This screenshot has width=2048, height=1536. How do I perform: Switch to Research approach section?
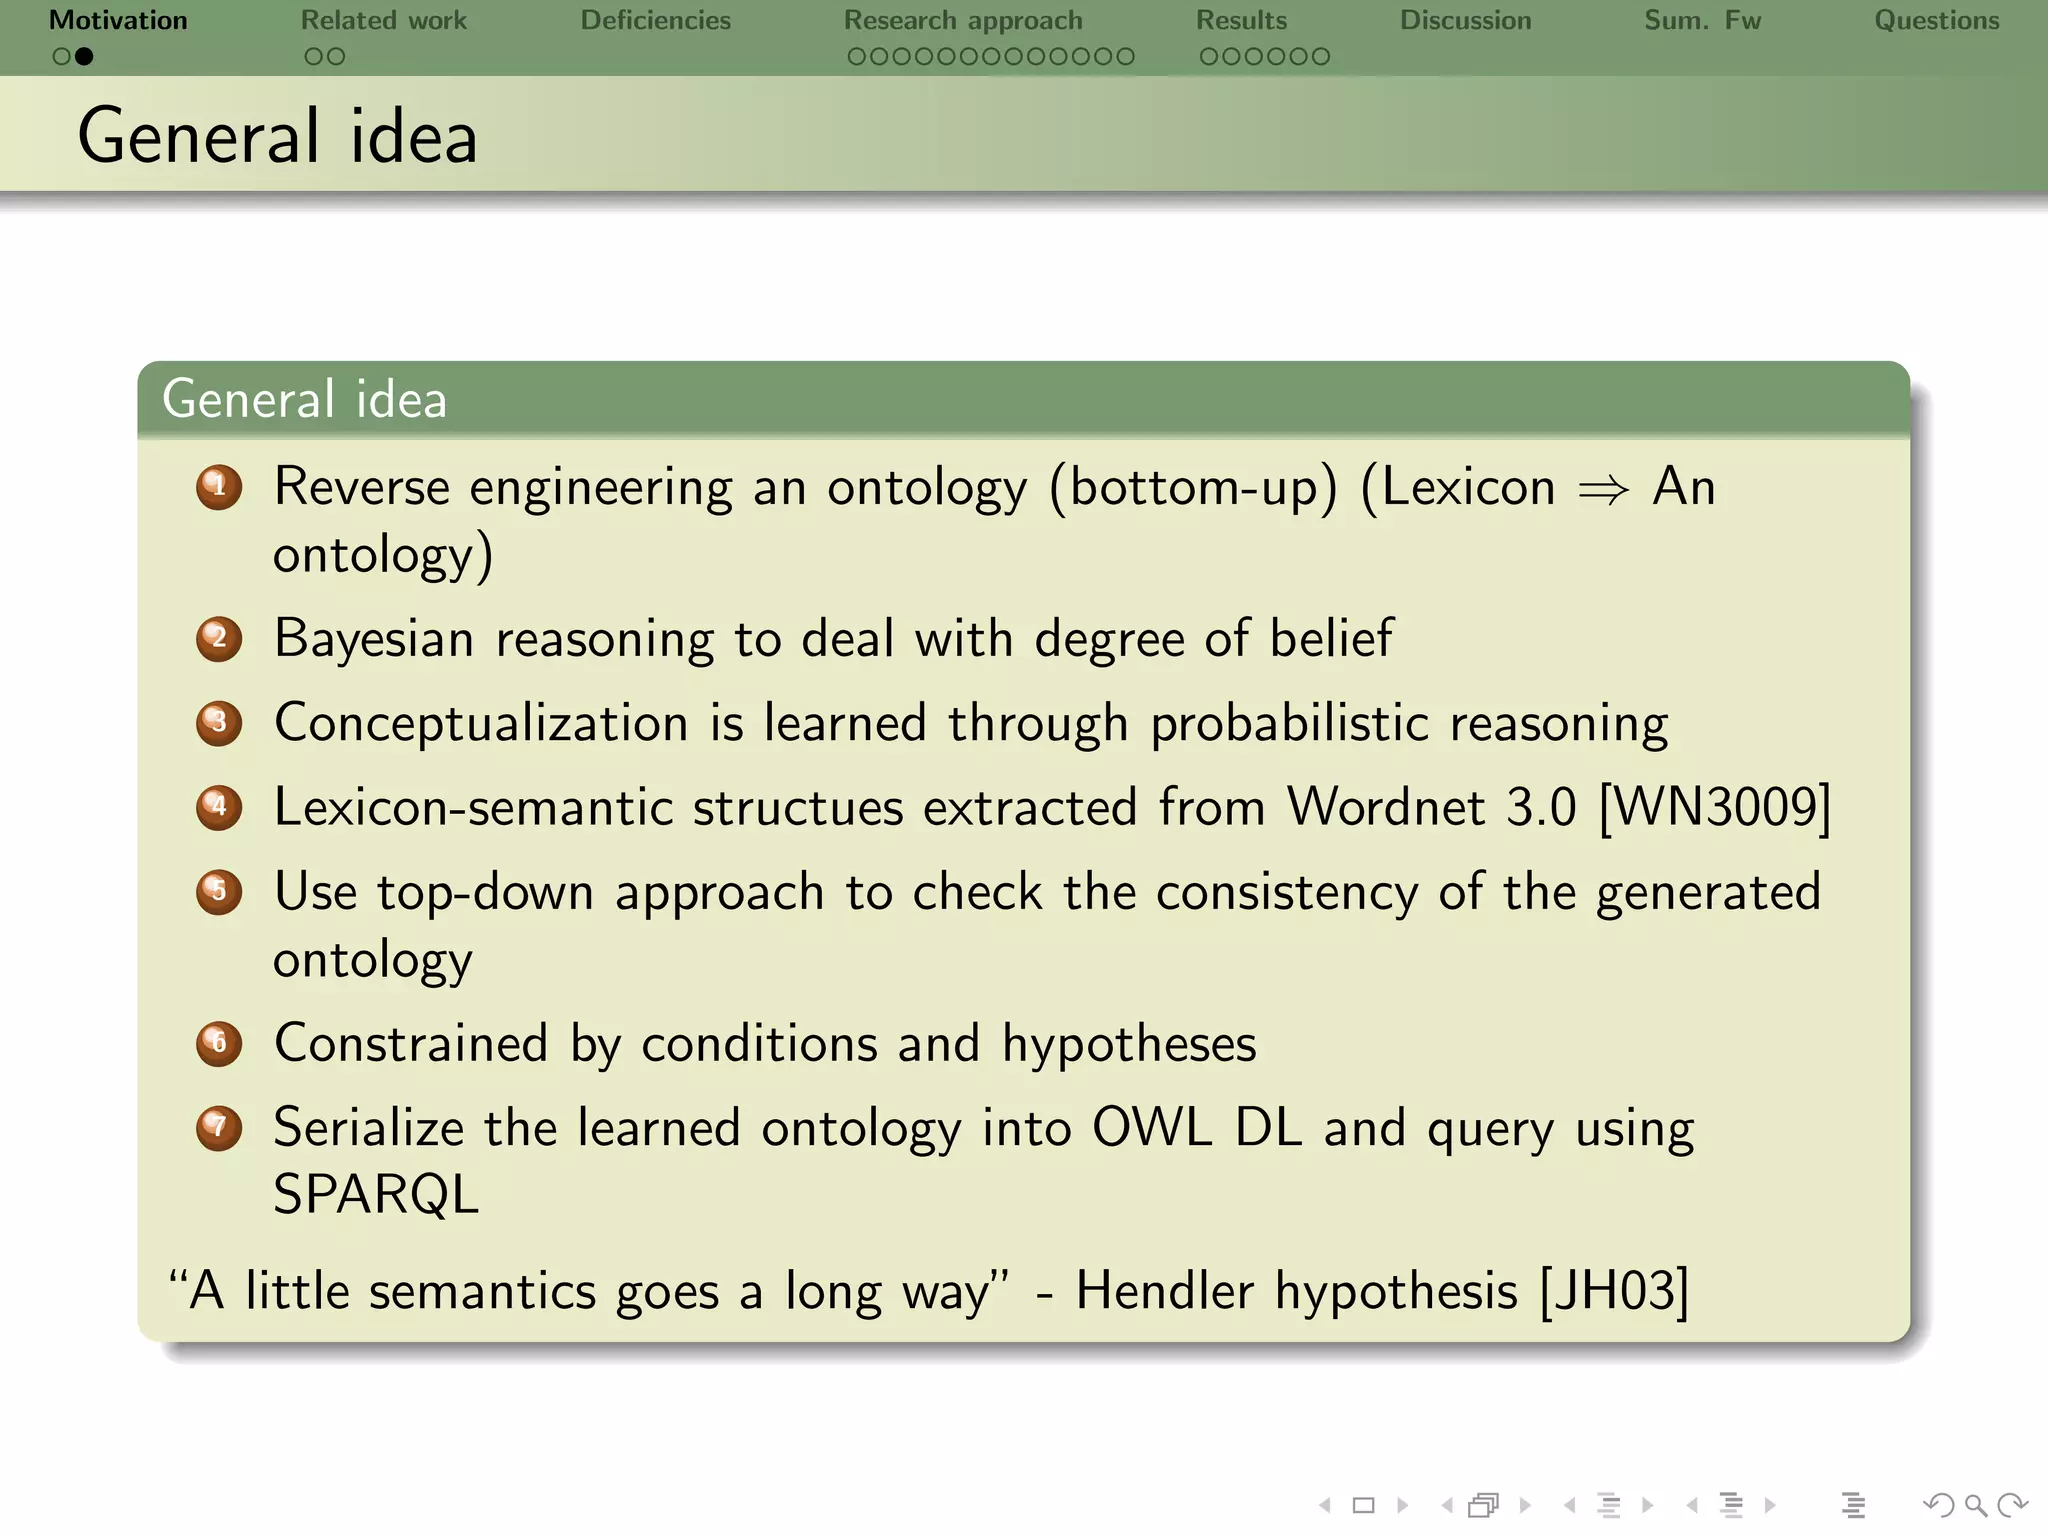coord(963,21)
